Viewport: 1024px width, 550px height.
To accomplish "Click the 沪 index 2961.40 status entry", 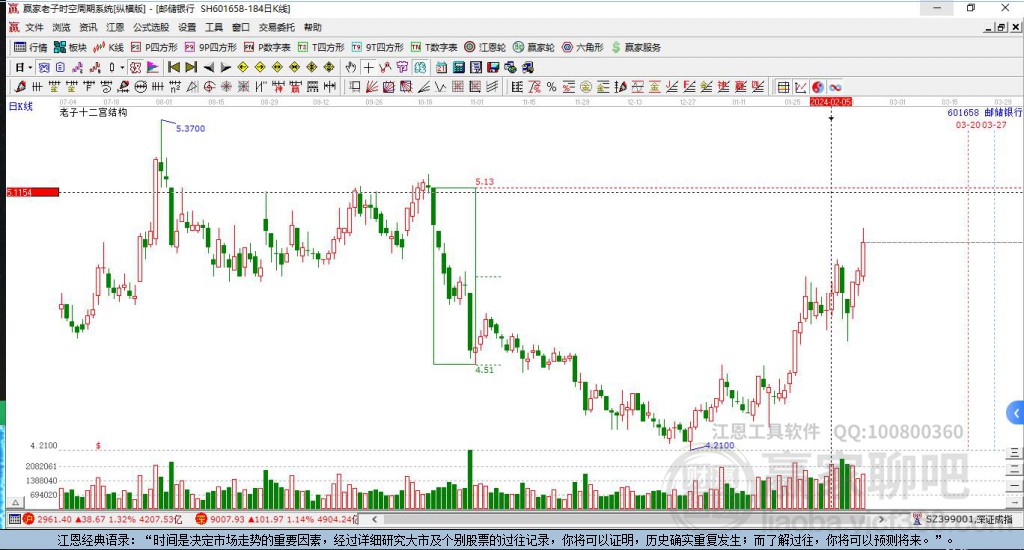I will click(103, 519).
